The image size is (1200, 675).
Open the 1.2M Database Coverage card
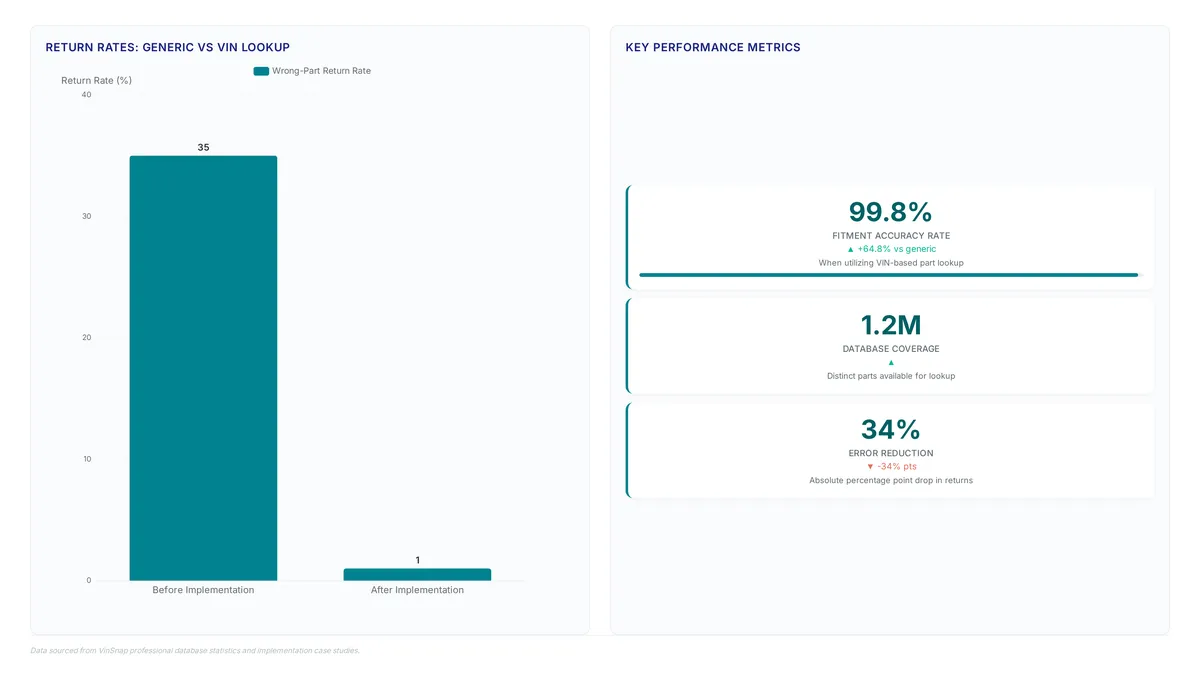tap(890, 346)
